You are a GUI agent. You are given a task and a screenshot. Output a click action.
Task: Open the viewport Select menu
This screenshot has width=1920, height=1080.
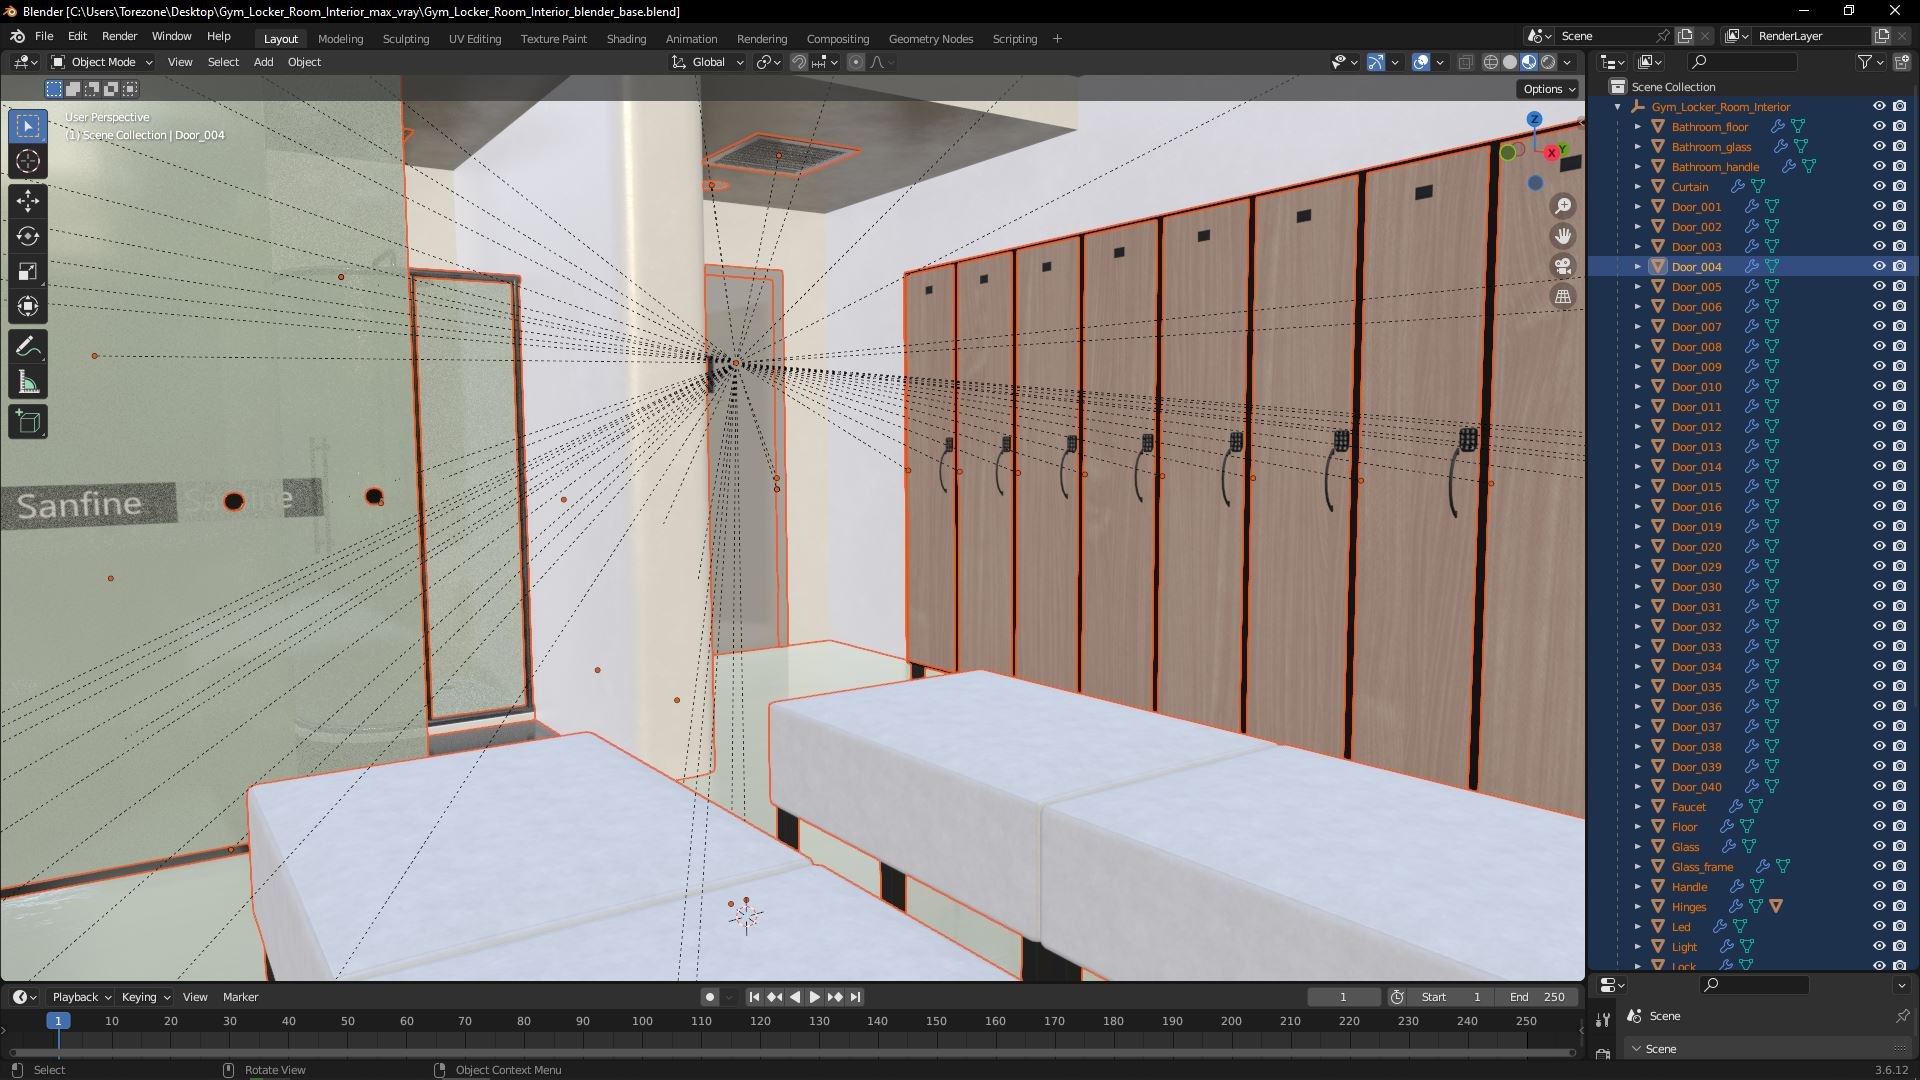[x=223, y=62]
